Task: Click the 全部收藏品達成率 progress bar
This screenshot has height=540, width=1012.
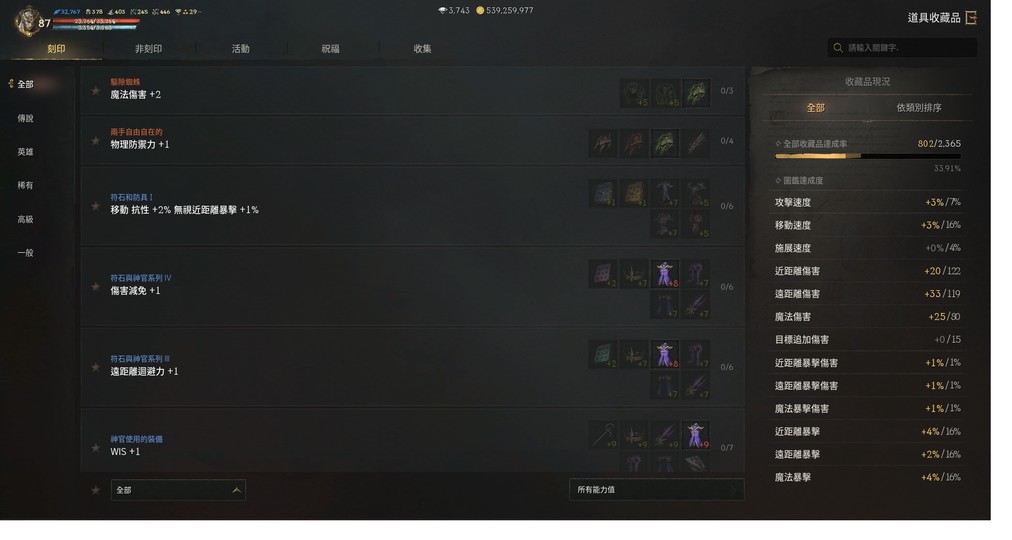Action: (x=867, y=156)
